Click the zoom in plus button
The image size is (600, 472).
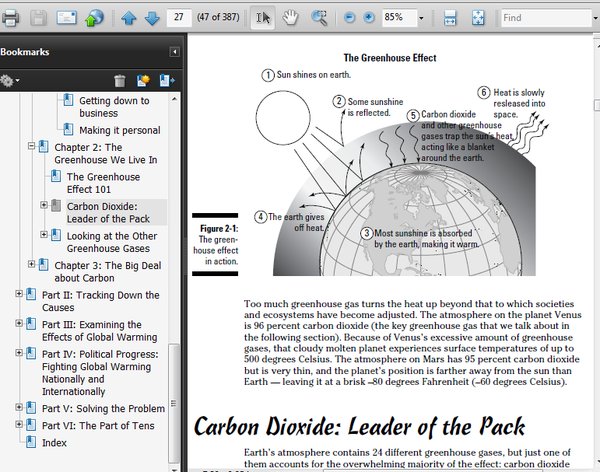tap(367, 18)
